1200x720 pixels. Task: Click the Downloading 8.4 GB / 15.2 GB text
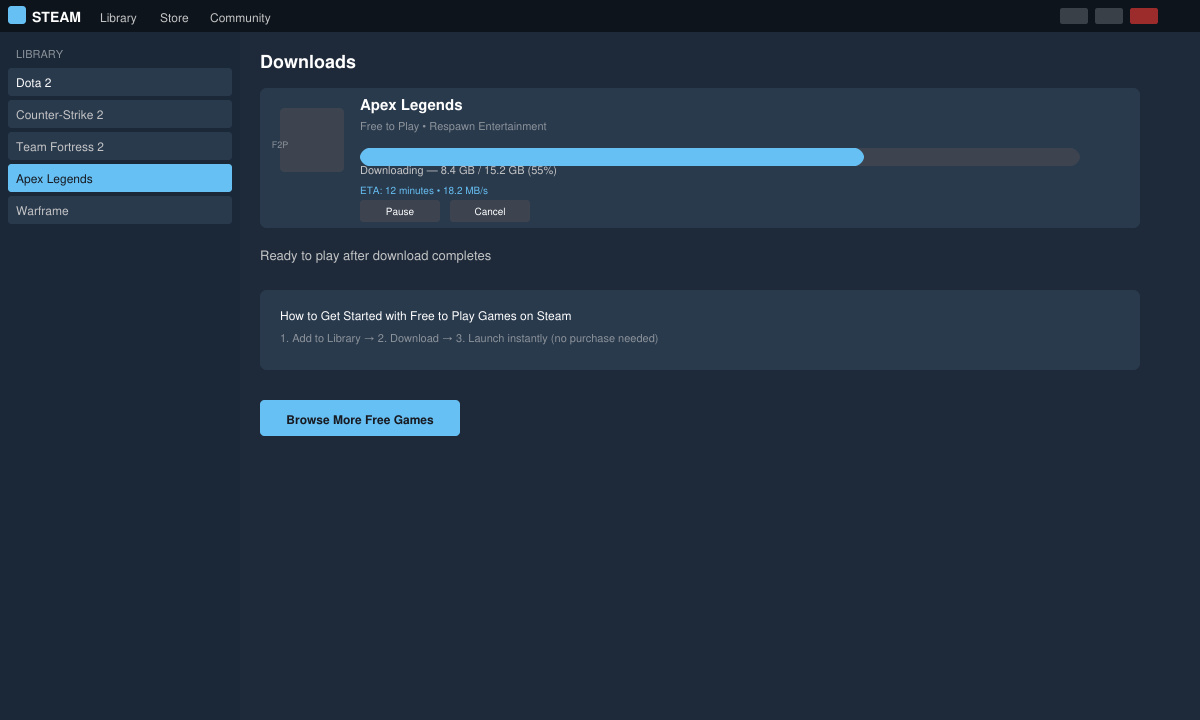pyautogui.click(x=458, y=170)
